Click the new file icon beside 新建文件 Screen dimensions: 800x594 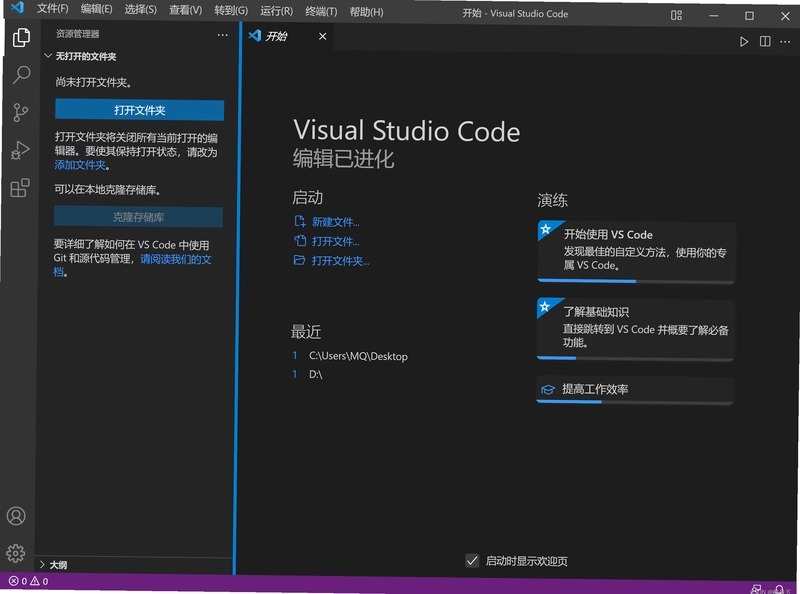click(x=300, y=221)
